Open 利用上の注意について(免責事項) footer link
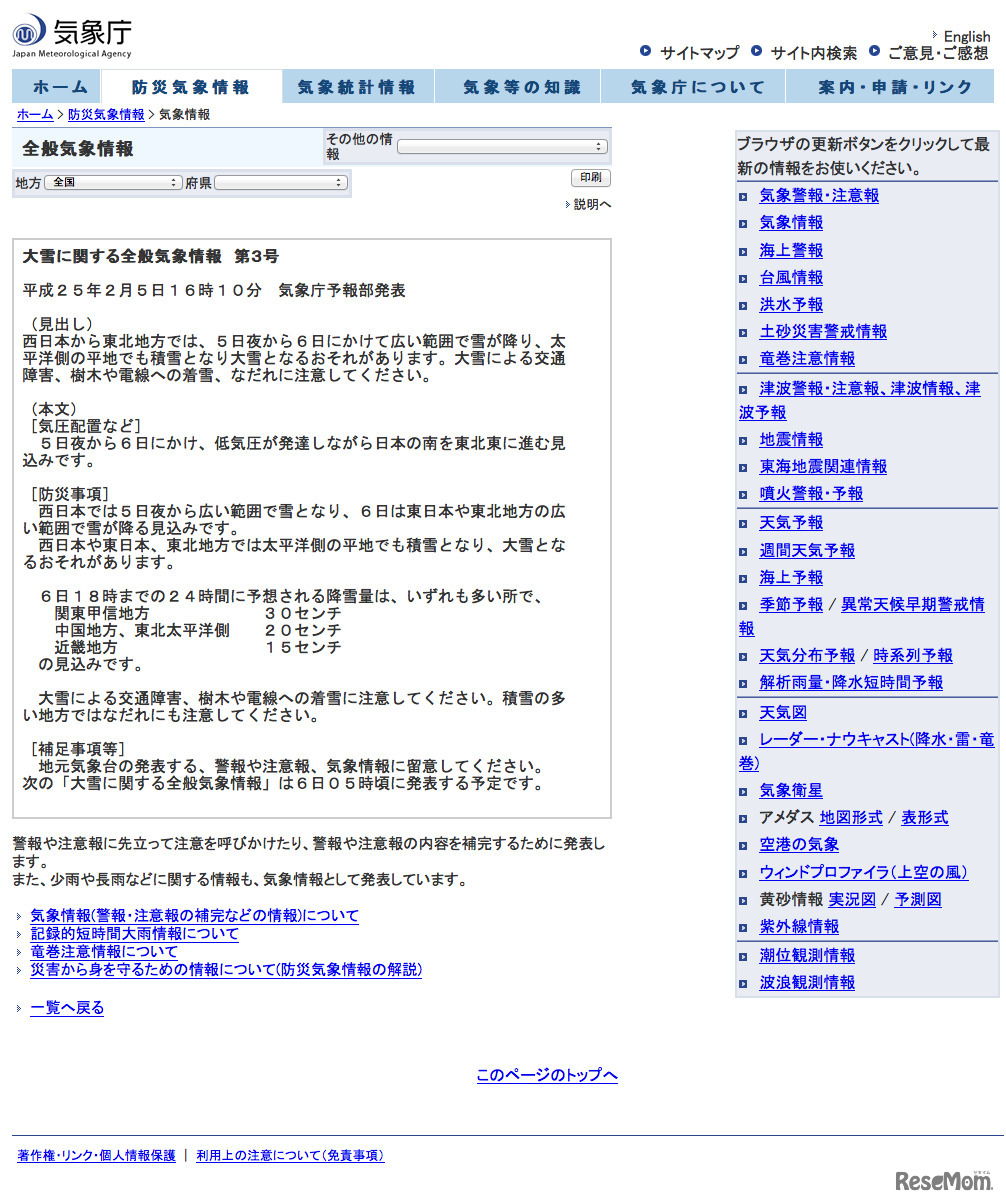Viewport: 1006px width, 1204px height. [x=290, y=1156]
